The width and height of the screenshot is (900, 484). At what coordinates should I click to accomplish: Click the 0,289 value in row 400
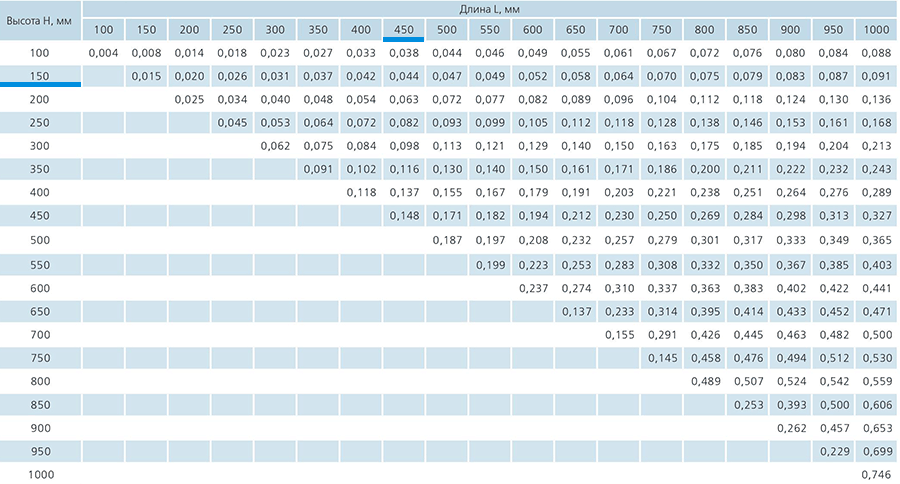point(876,192)
